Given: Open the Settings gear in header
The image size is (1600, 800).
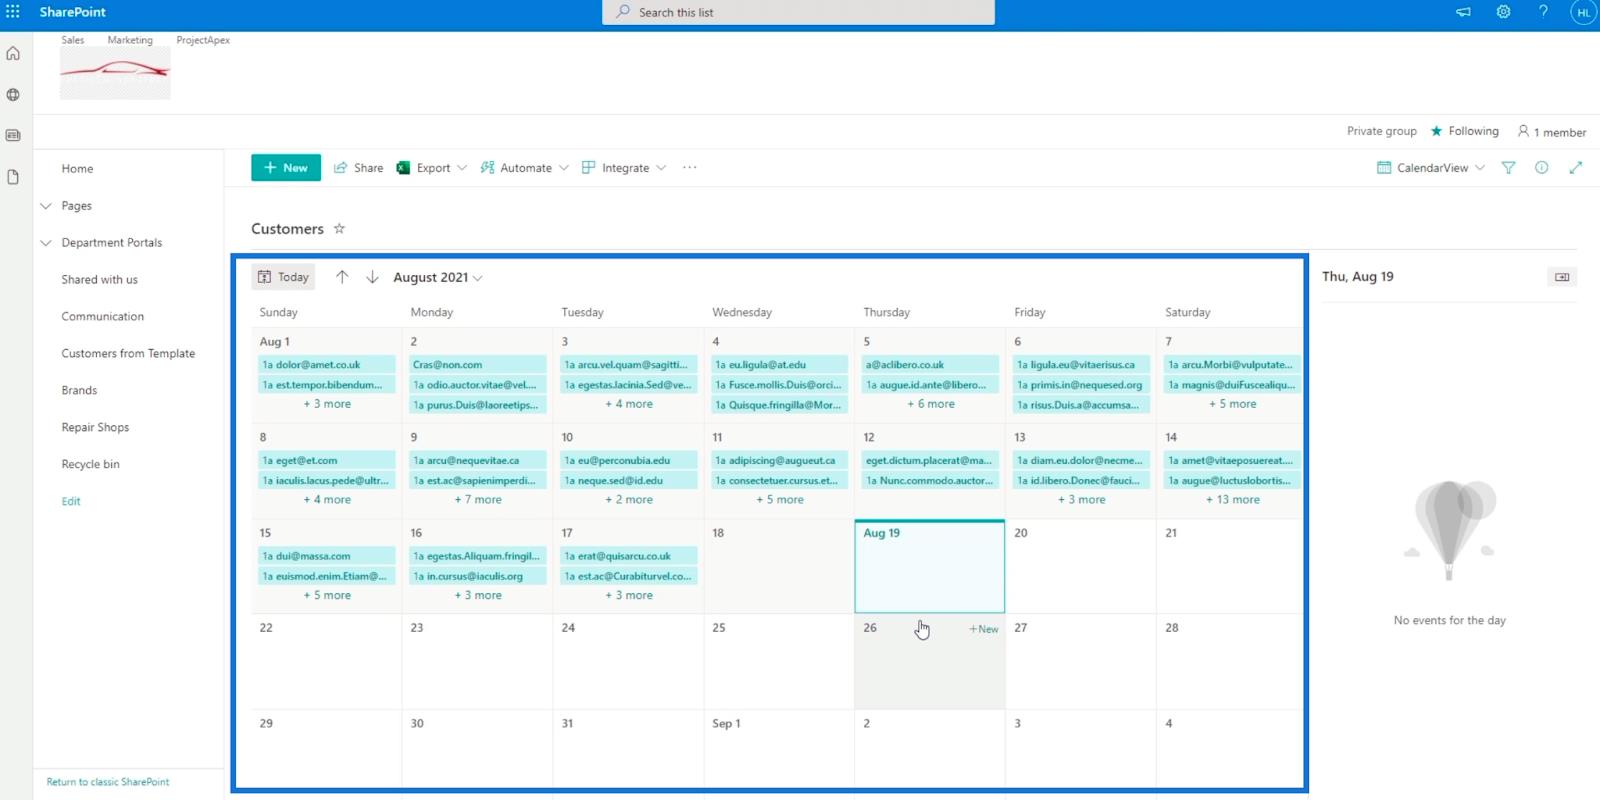Looking at the screenshot, I should click(1503, 12).
